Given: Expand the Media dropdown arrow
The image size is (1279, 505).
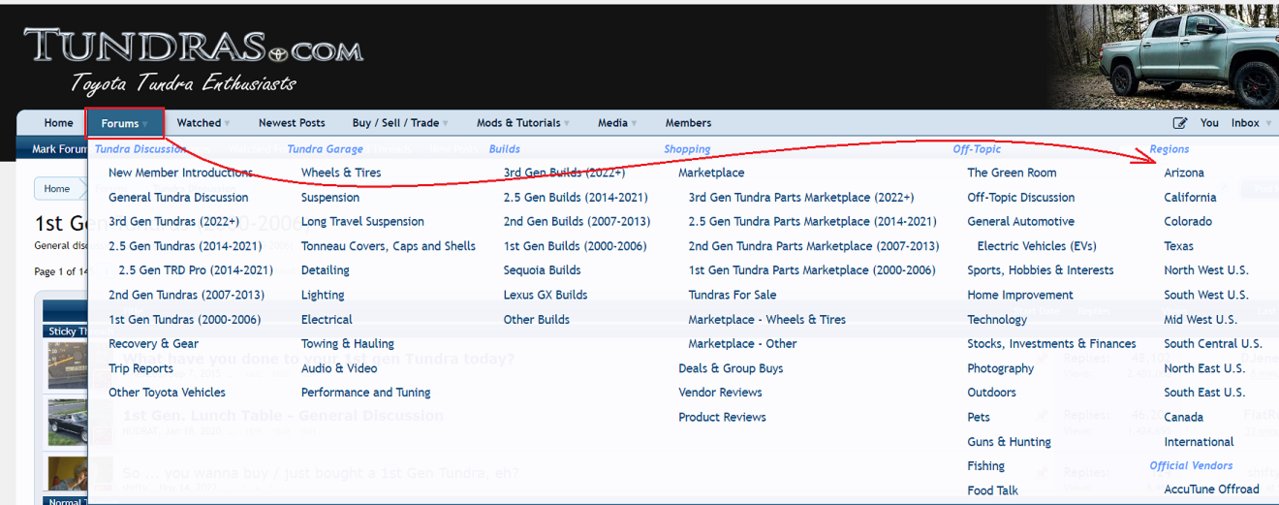Looking at the screenshot, I should point(634,124).
